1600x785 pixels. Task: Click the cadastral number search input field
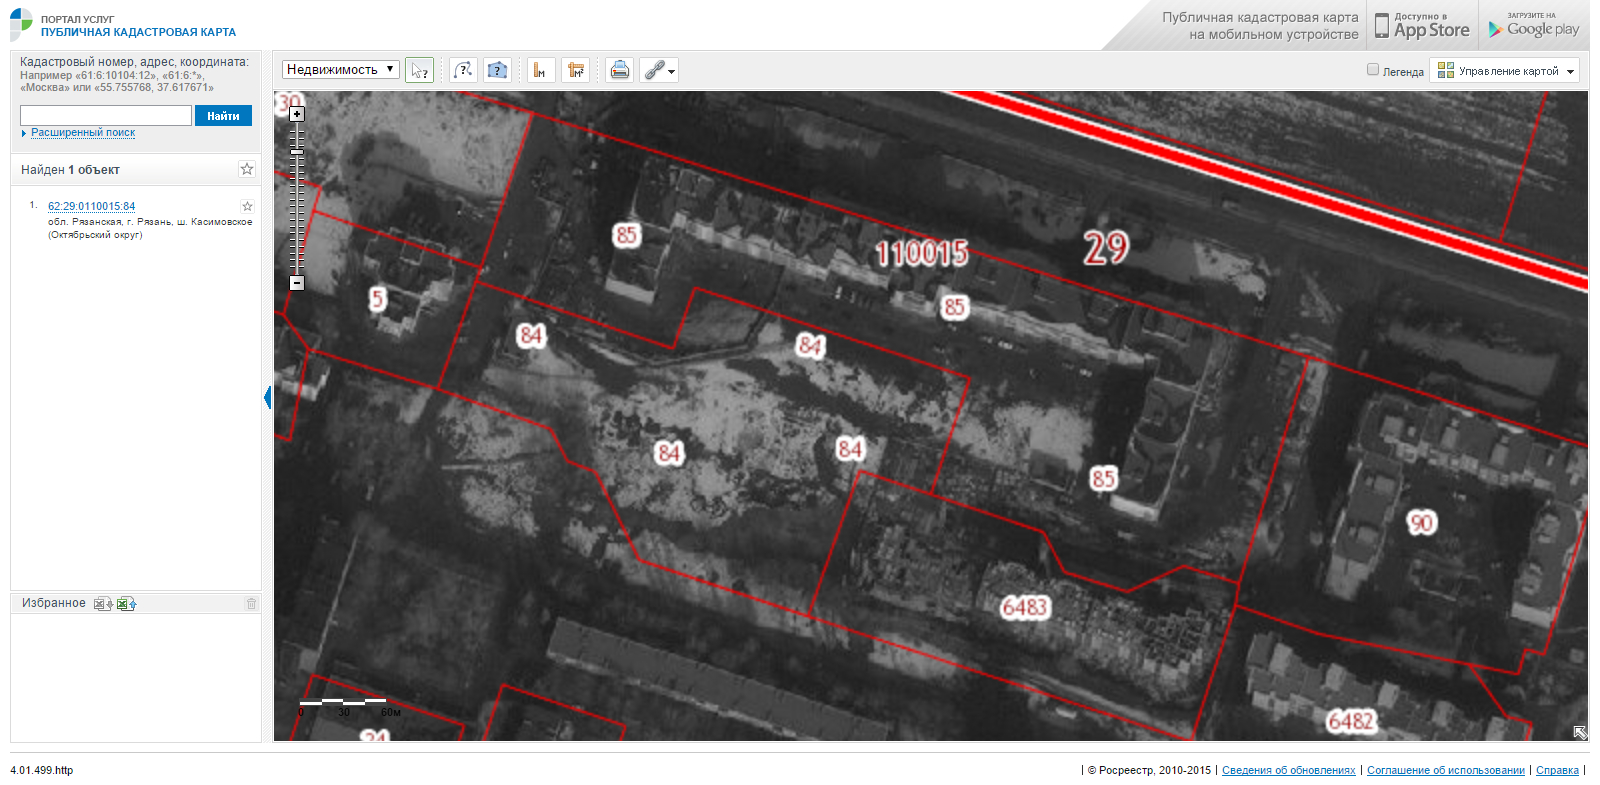point(106,116)
